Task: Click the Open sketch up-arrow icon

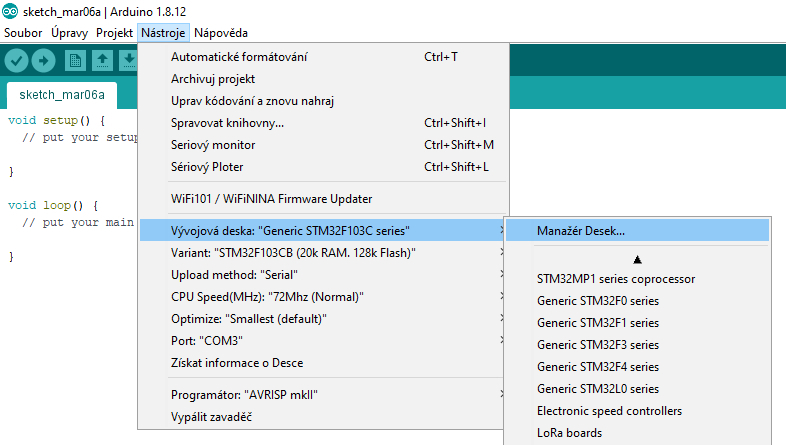Action: click(x=102, y=61)
